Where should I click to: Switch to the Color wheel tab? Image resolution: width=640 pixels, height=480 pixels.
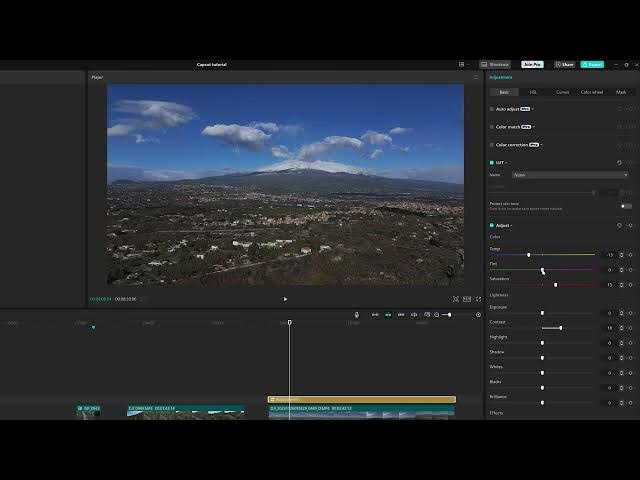(592, 92)
